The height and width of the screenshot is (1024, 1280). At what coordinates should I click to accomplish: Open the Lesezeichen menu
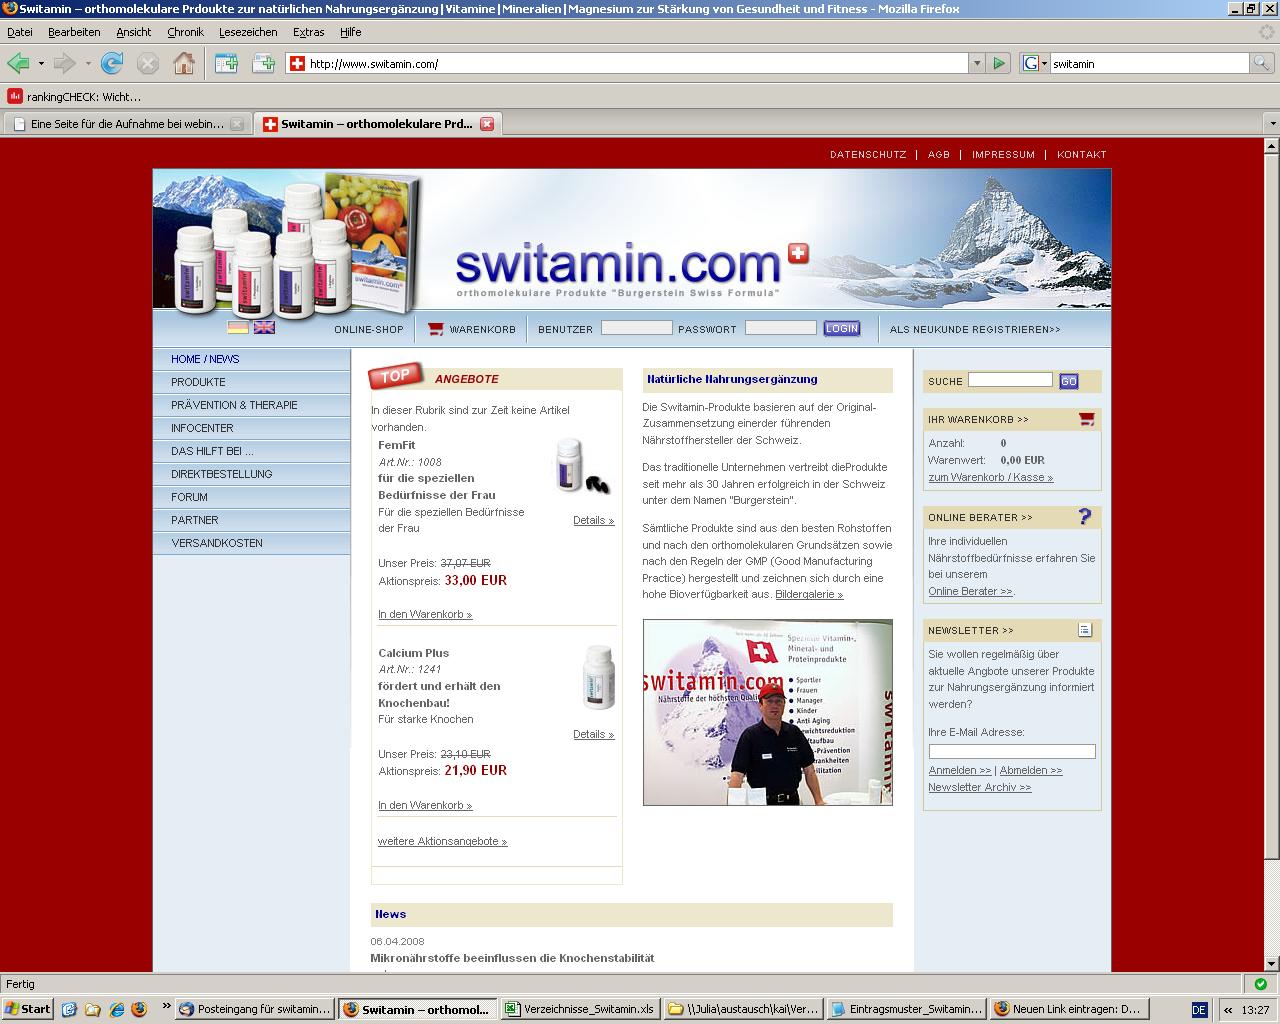pyautogui.click(x=248, y=32)
